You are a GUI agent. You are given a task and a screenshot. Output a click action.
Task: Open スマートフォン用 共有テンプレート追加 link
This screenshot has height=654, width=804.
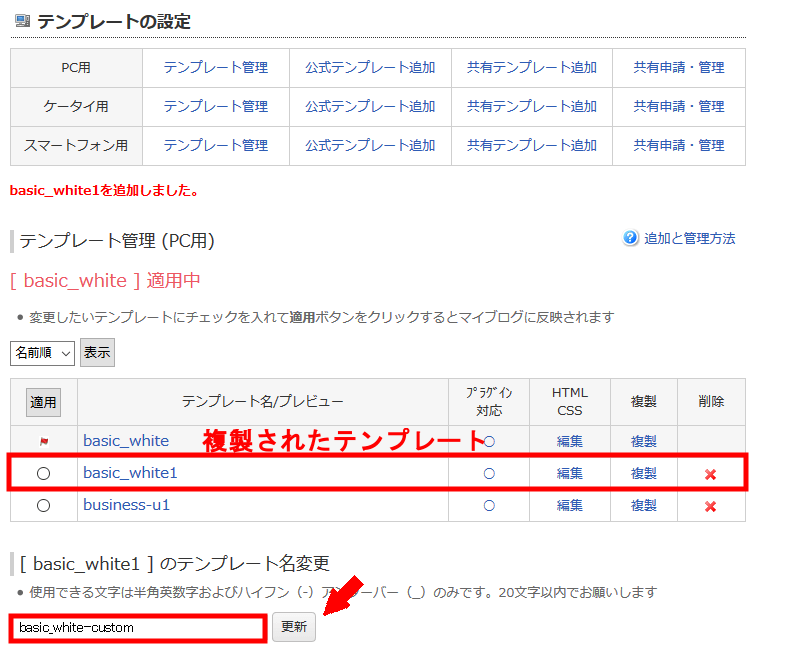click(532, 146)
